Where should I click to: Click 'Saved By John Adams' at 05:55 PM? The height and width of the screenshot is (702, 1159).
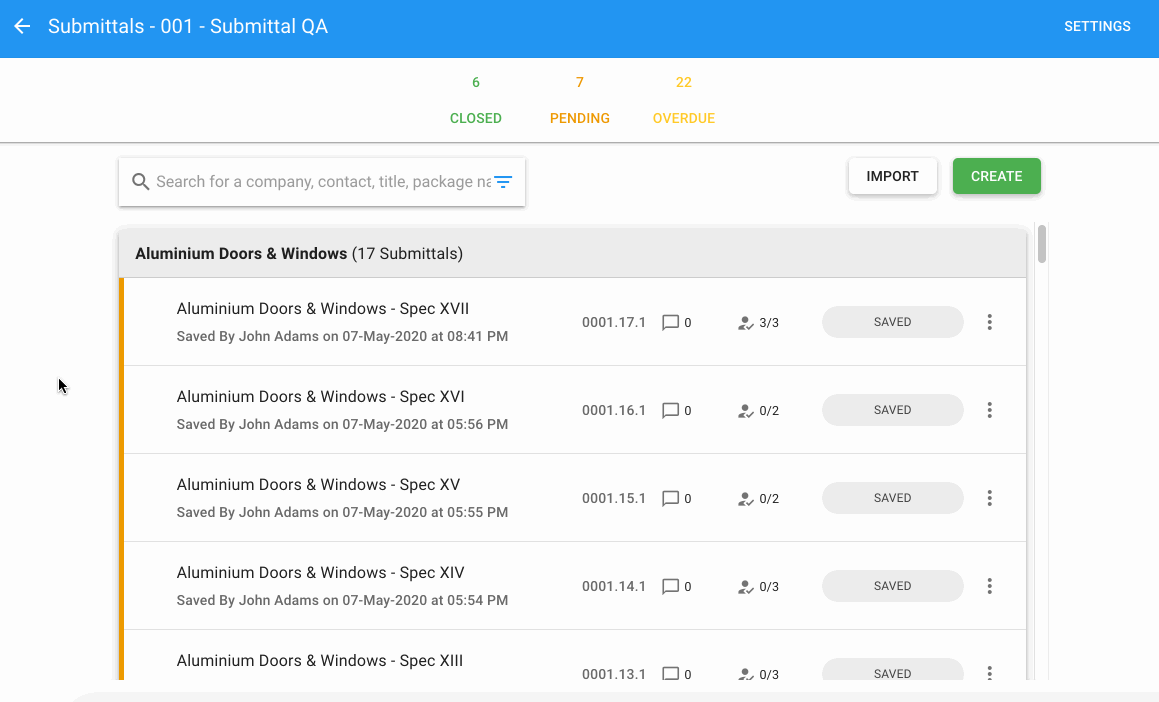point(342,512)
